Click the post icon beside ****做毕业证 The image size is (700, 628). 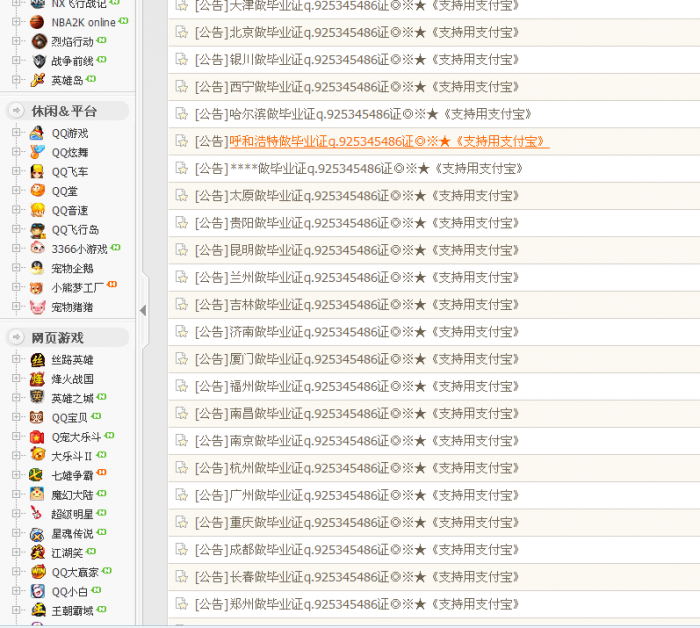click(182, 168)
